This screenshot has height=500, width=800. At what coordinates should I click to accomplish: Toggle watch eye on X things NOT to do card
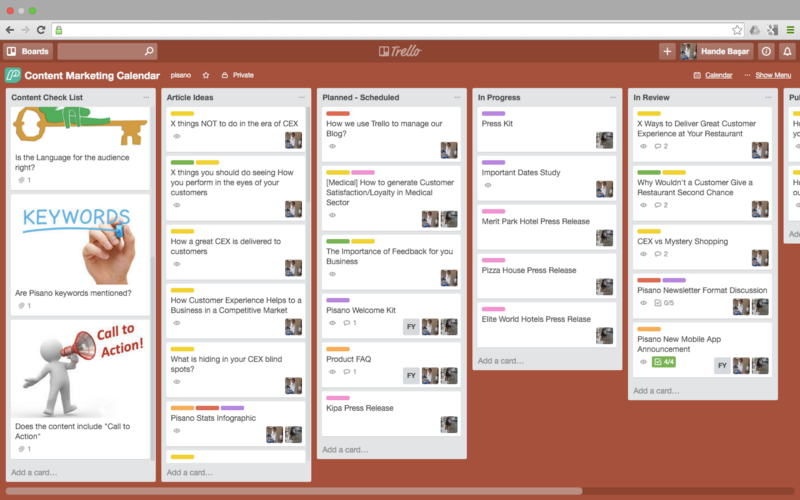point(177,136)
